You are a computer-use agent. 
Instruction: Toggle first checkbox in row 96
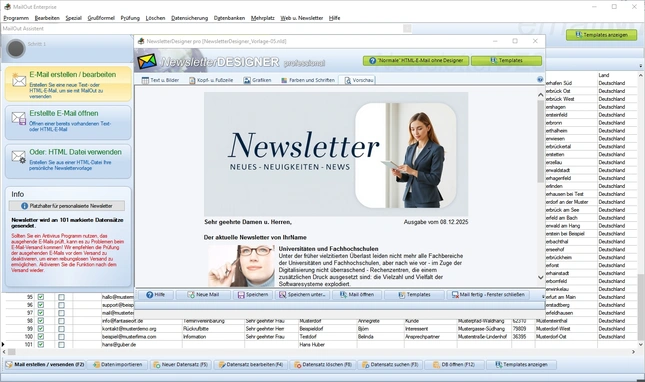(x=41, y=305)
